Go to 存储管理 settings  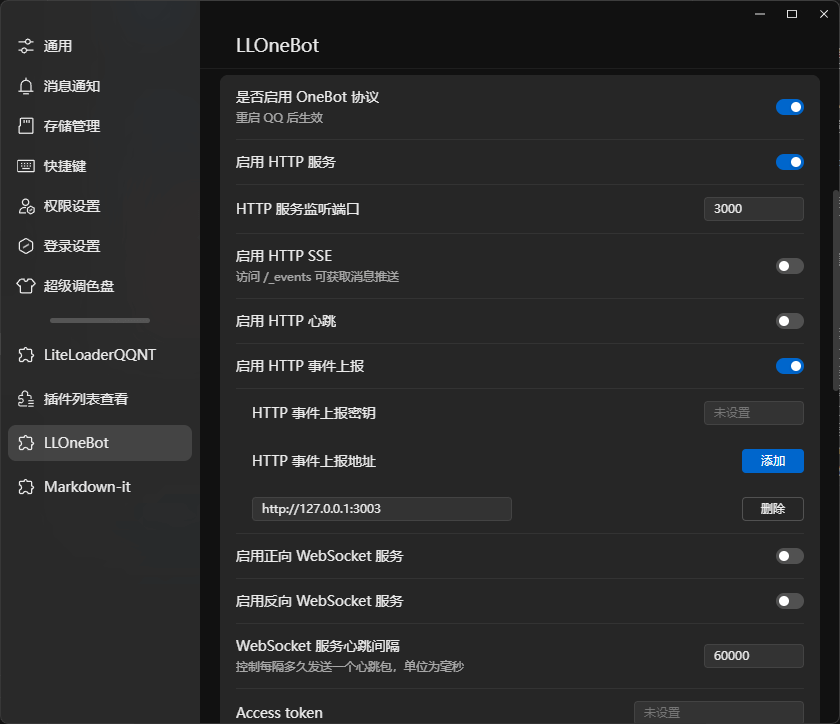pos(100,126)
